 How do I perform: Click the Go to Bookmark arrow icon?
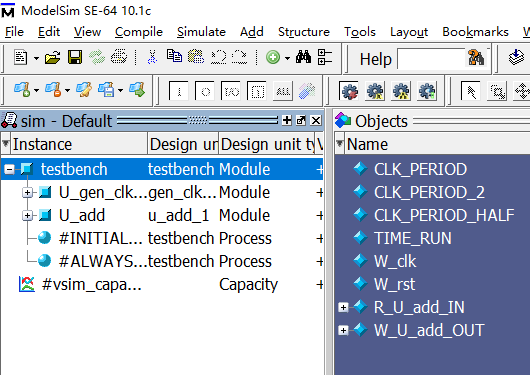click(137, 90)
